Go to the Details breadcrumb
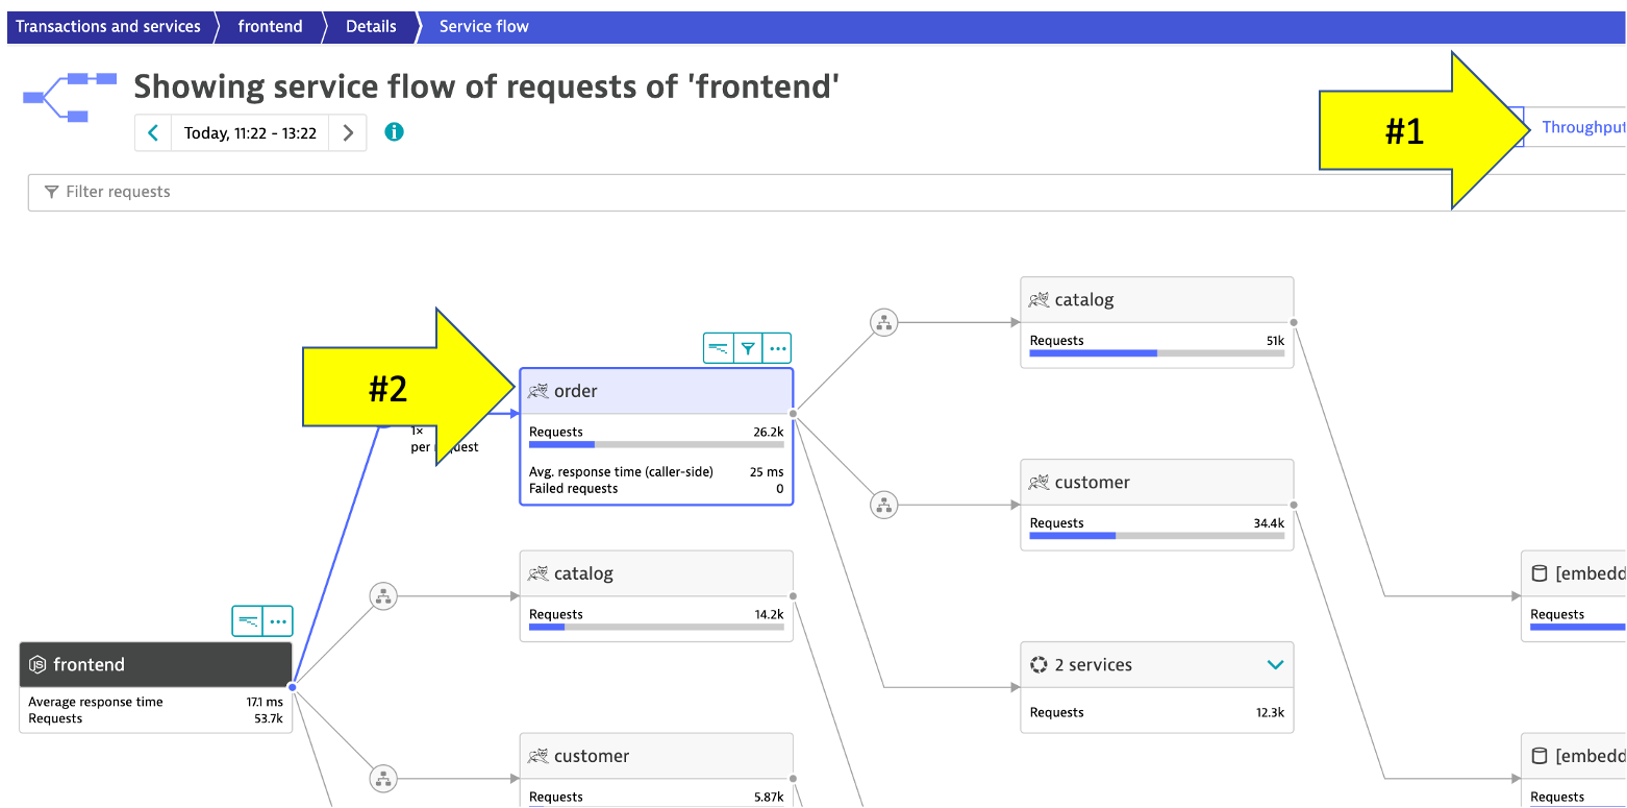 pyautogui.click(x=371, y=27)
